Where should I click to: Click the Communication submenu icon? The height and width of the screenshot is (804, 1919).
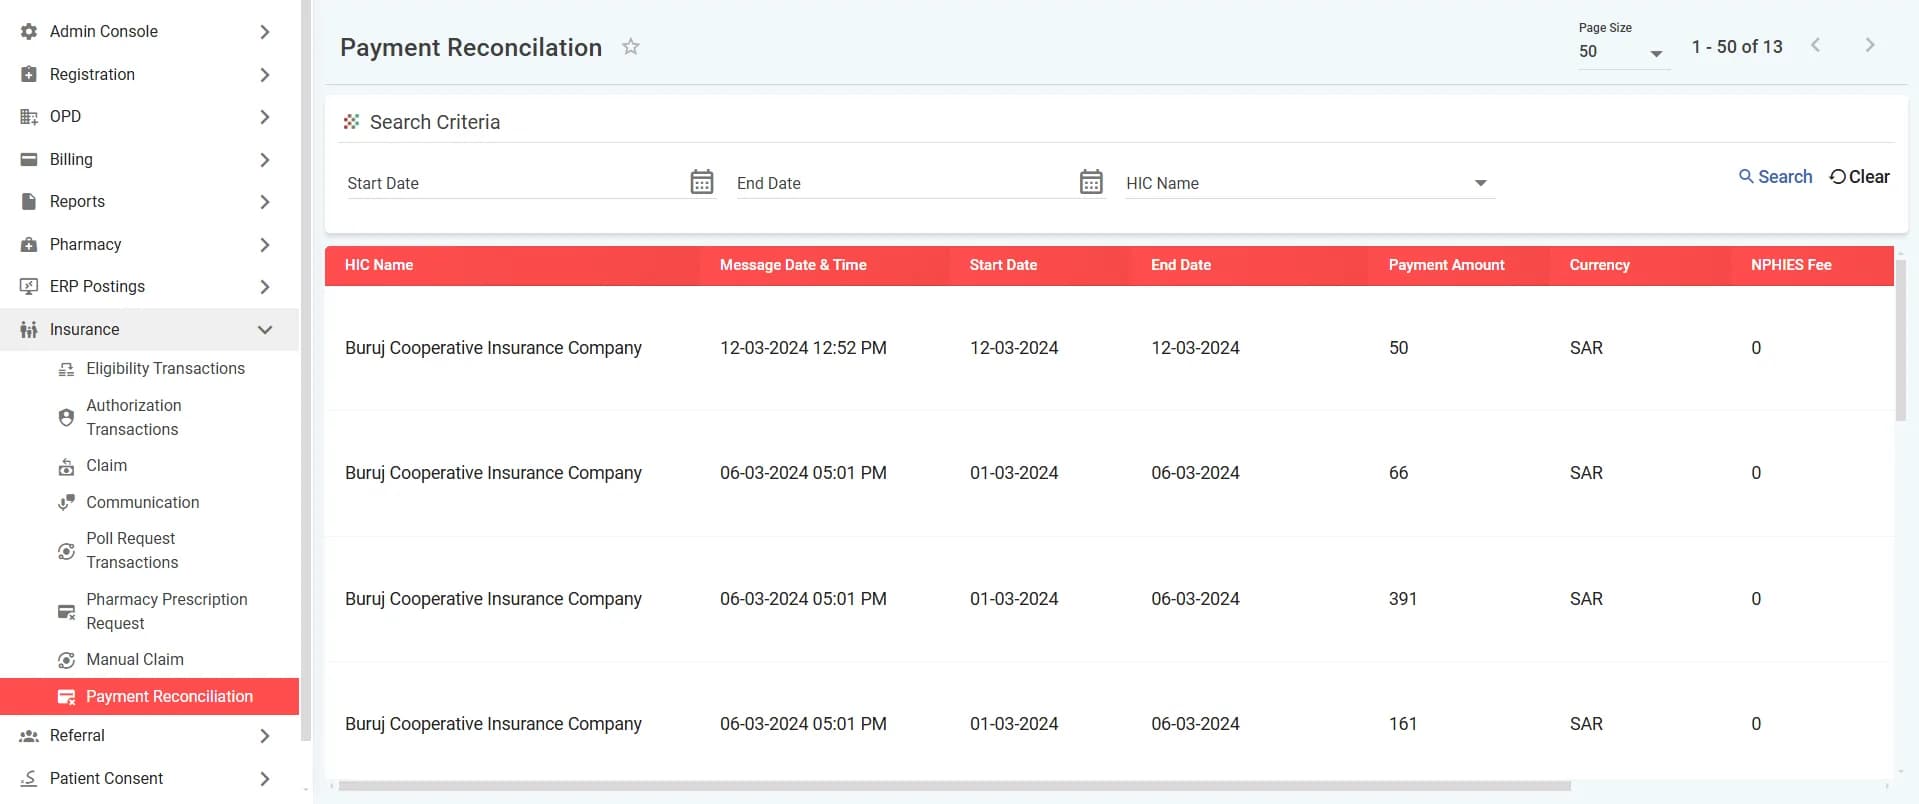point(66,502)
